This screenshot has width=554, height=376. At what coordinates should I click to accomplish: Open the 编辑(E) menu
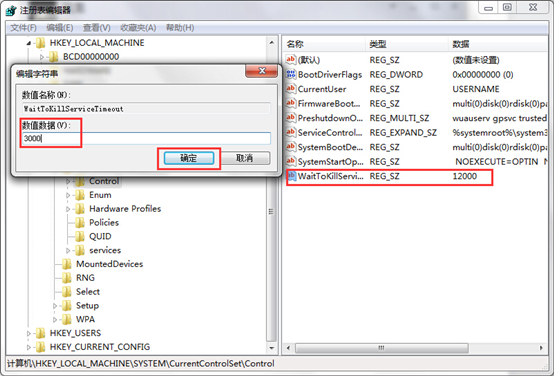tap(60, 28)
